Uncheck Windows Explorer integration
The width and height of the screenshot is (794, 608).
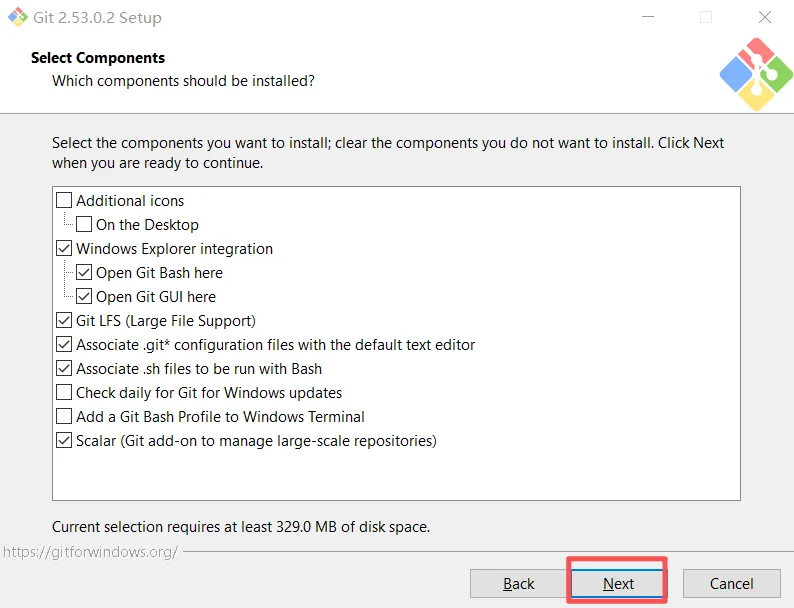65,249
